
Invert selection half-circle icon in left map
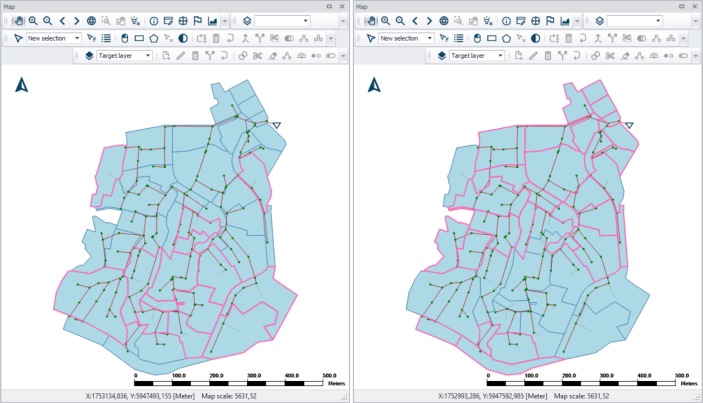[x=183, y=39]
